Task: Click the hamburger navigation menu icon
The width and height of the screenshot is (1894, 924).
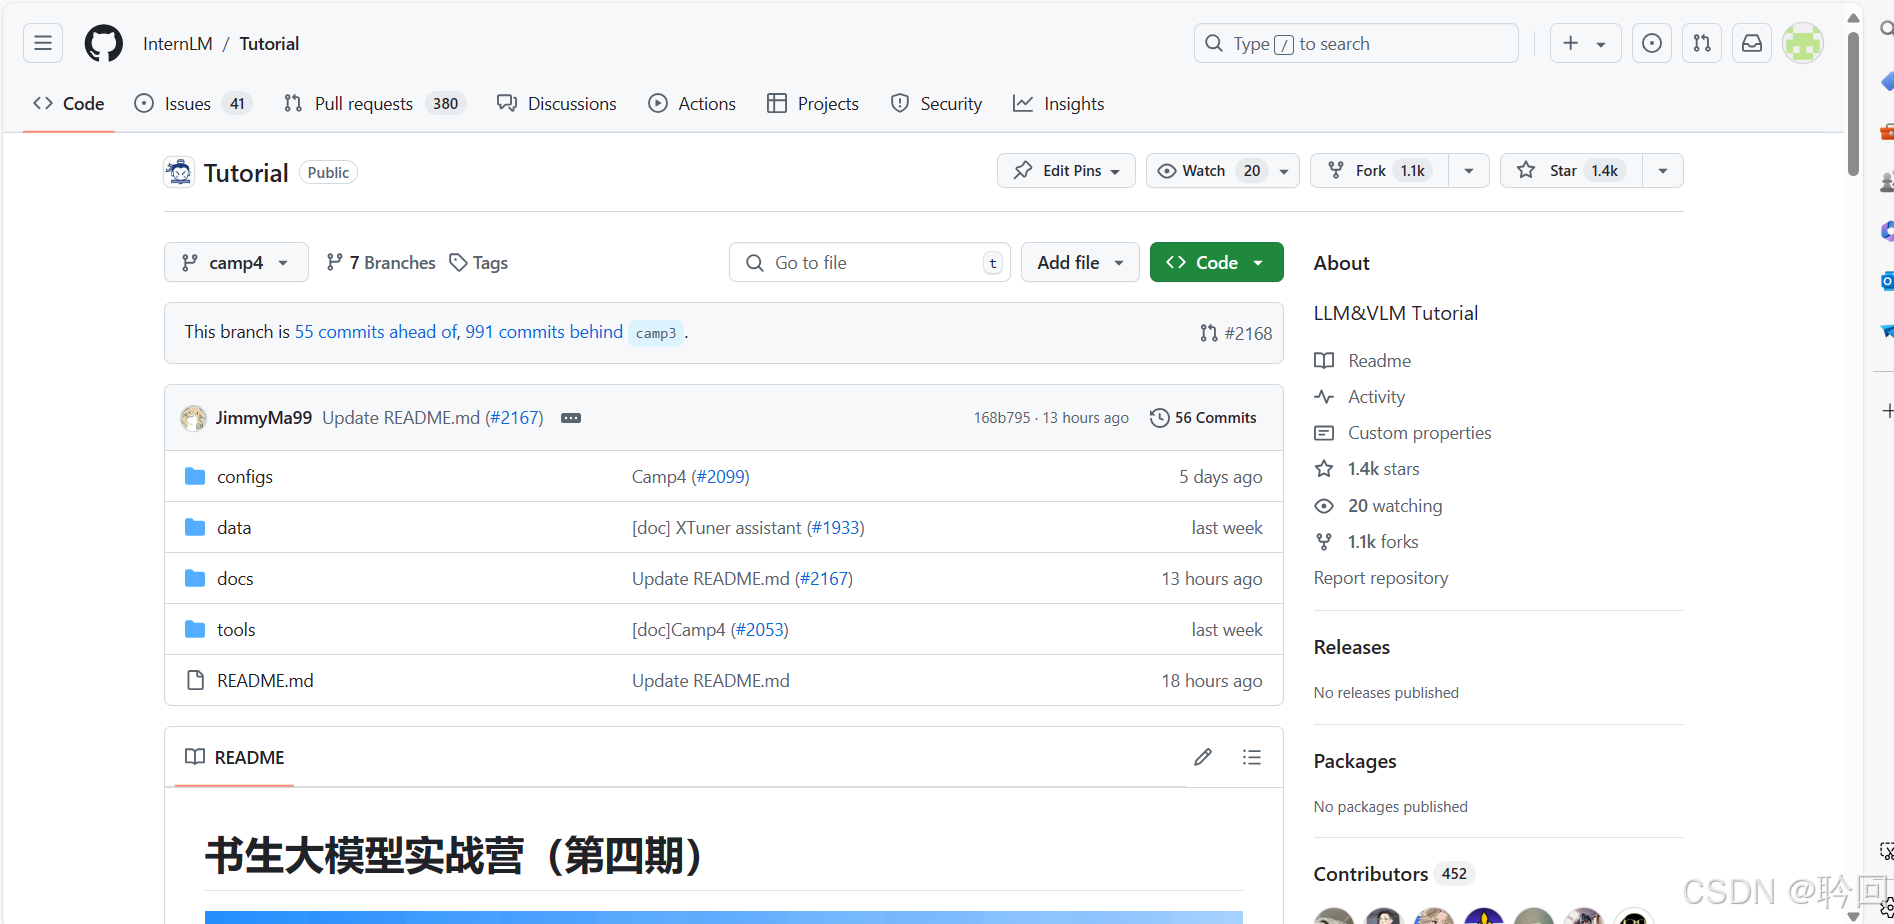Action: tap(42, 43)
